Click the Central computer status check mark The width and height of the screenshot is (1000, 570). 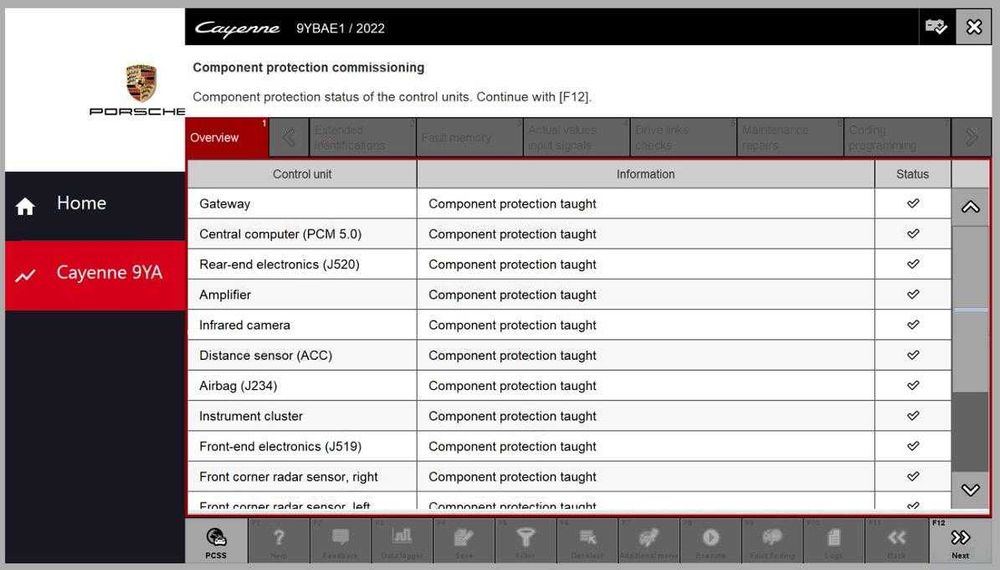coord(913,233)
